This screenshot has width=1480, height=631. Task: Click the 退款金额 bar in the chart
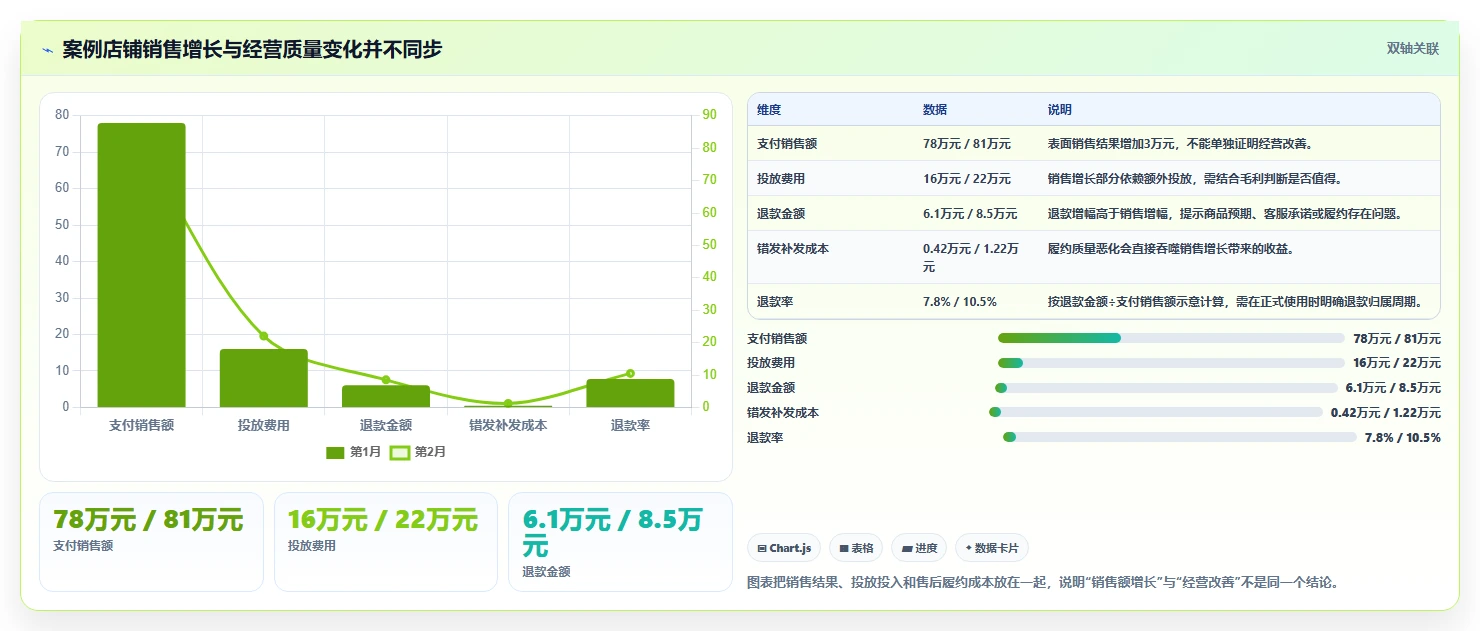click(386, 396)
